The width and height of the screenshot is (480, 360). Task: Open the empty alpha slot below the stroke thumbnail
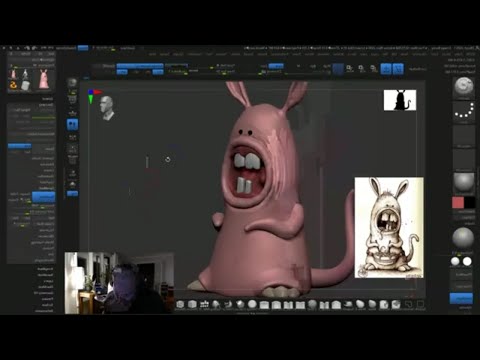click(464, 136)
